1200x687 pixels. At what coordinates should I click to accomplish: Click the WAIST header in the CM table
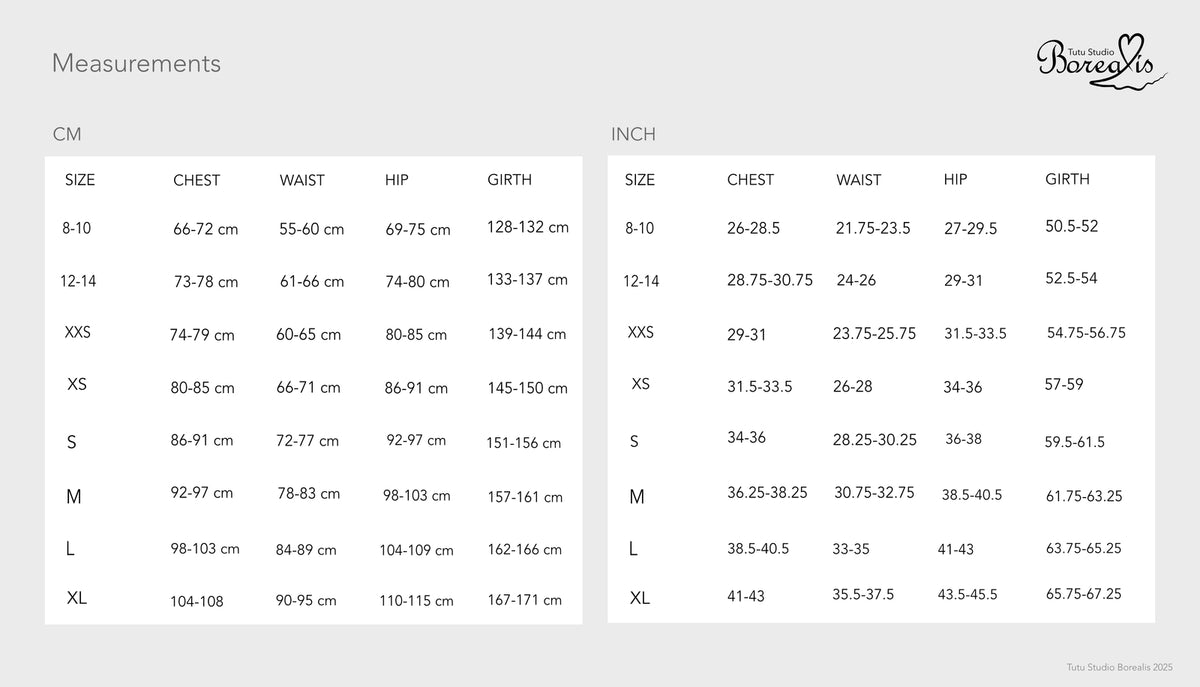302,181
